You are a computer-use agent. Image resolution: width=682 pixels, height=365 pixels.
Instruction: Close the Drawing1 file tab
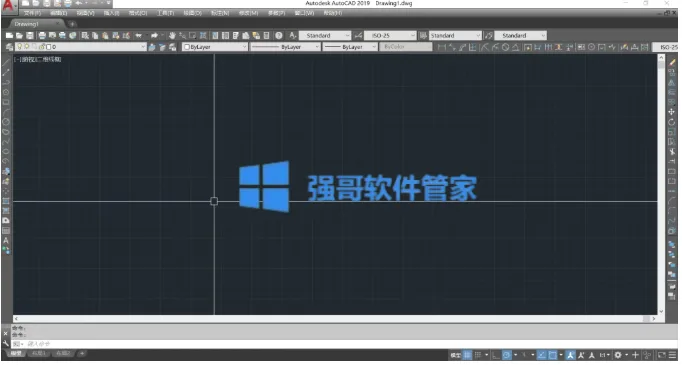point(57,24)
